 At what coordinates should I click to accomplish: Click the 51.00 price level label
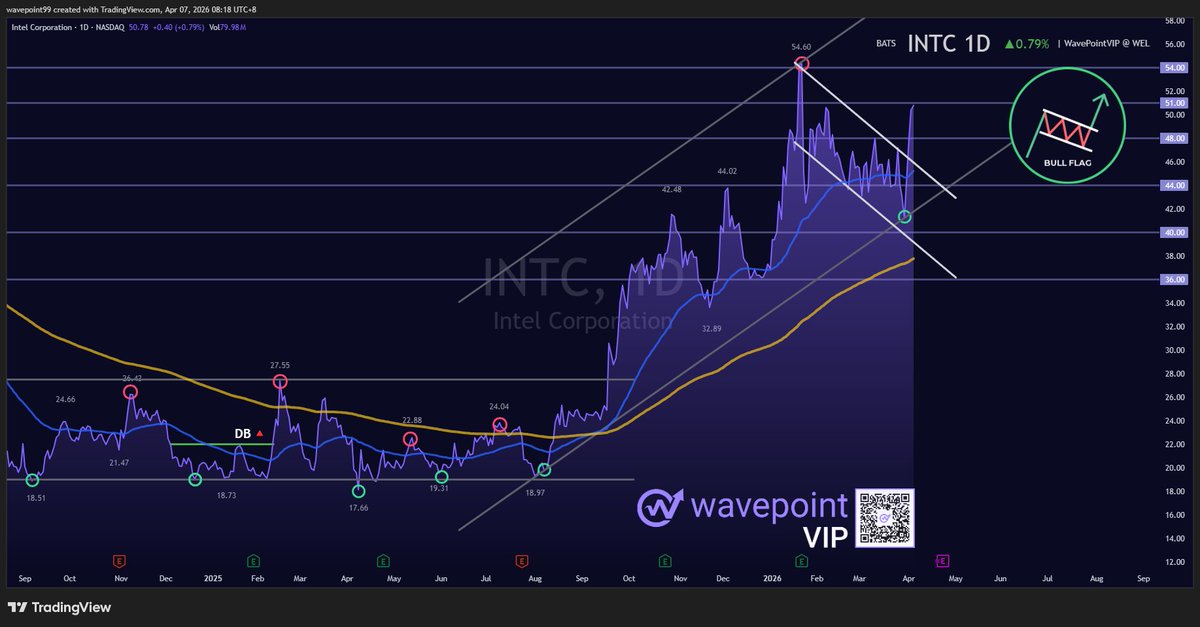(1173, 103)
